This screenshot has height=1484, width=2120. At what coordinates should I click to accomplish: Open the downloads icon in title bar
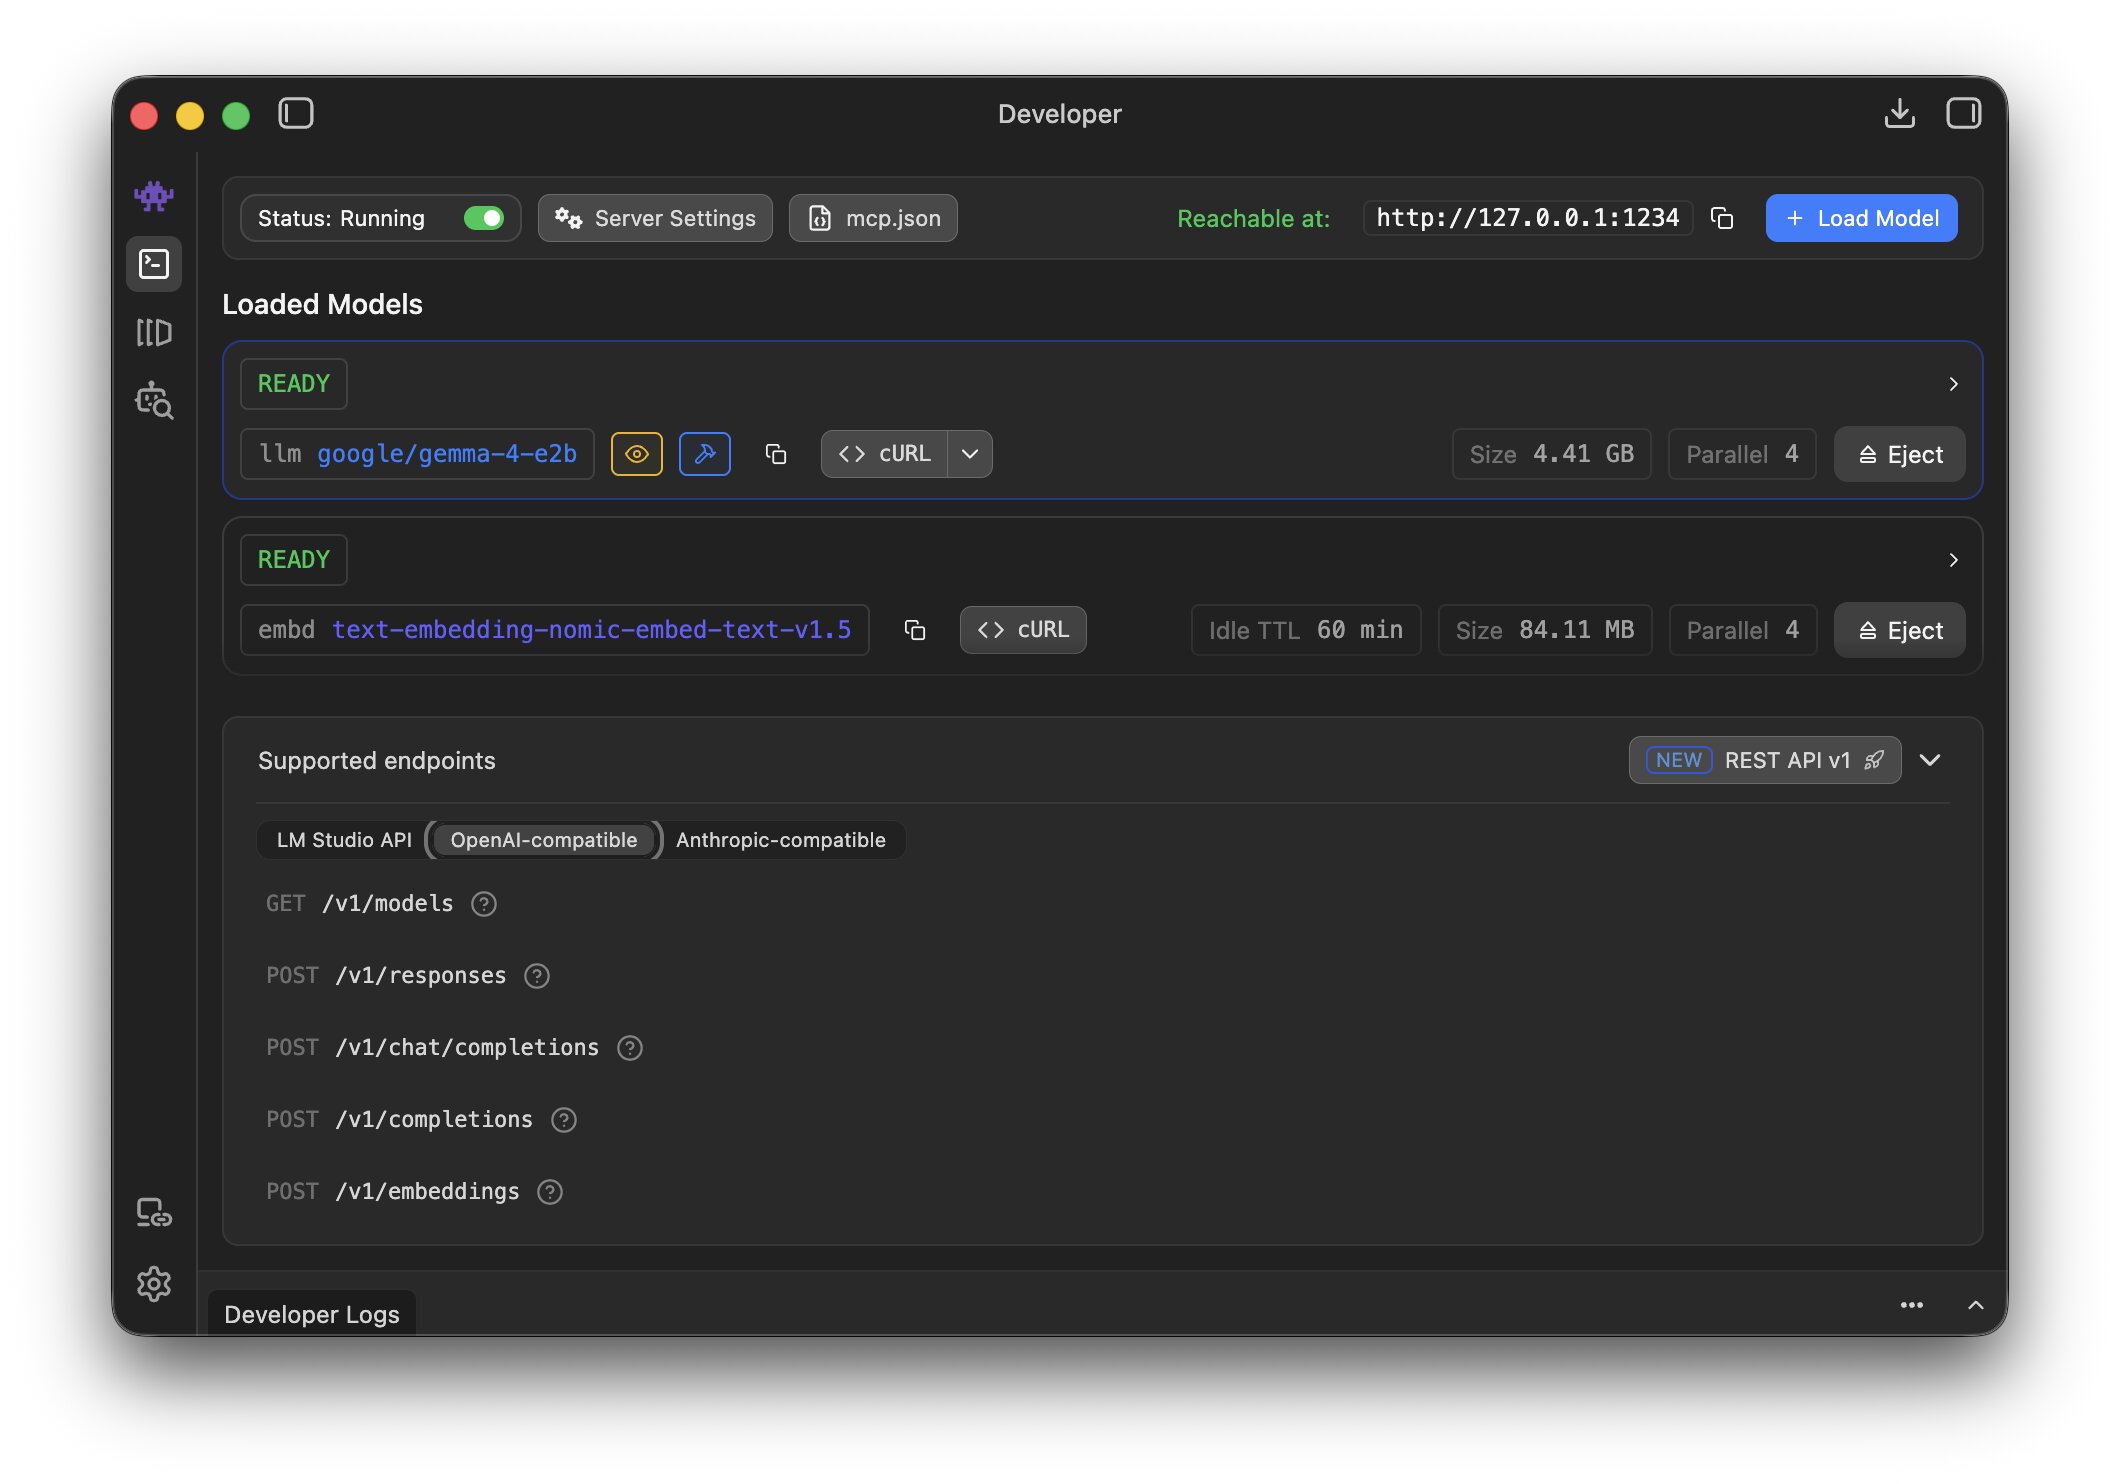point(1899,113)
